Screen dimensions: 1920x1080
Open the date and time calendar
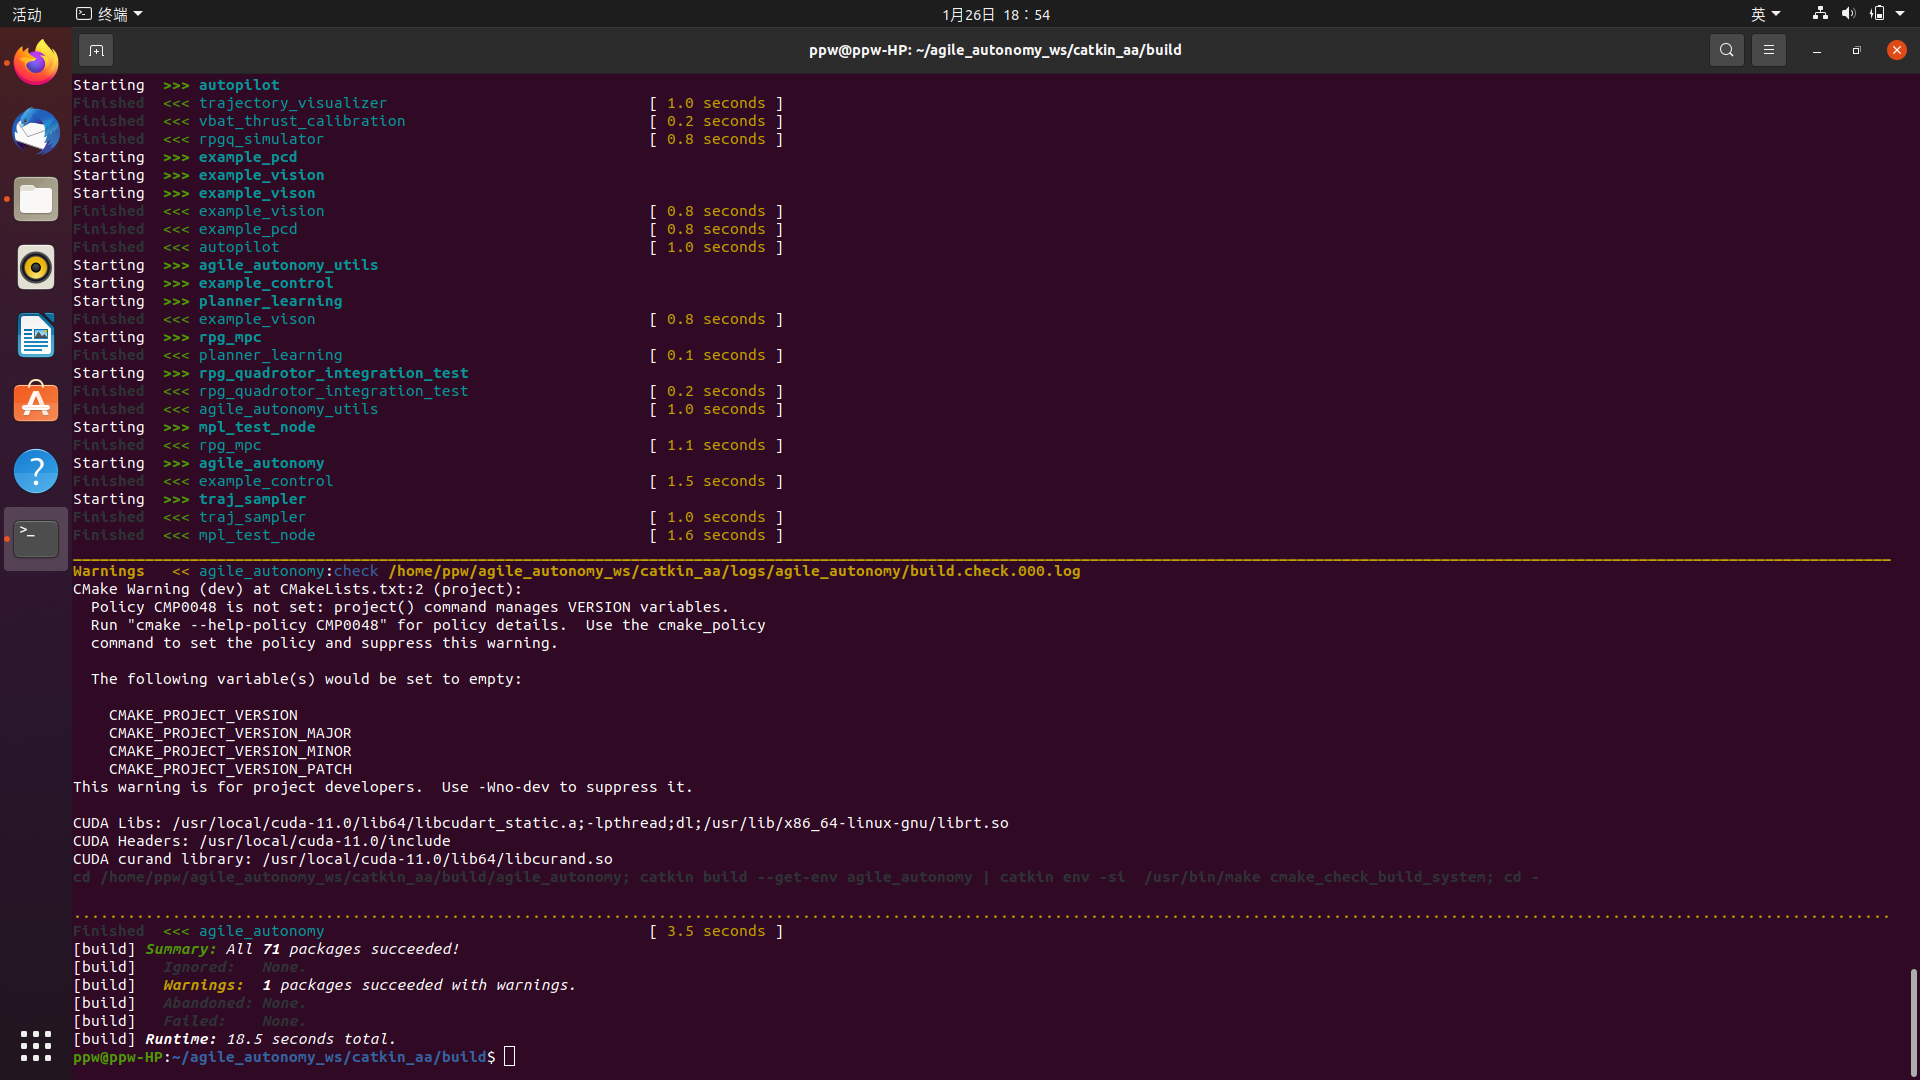995,14
